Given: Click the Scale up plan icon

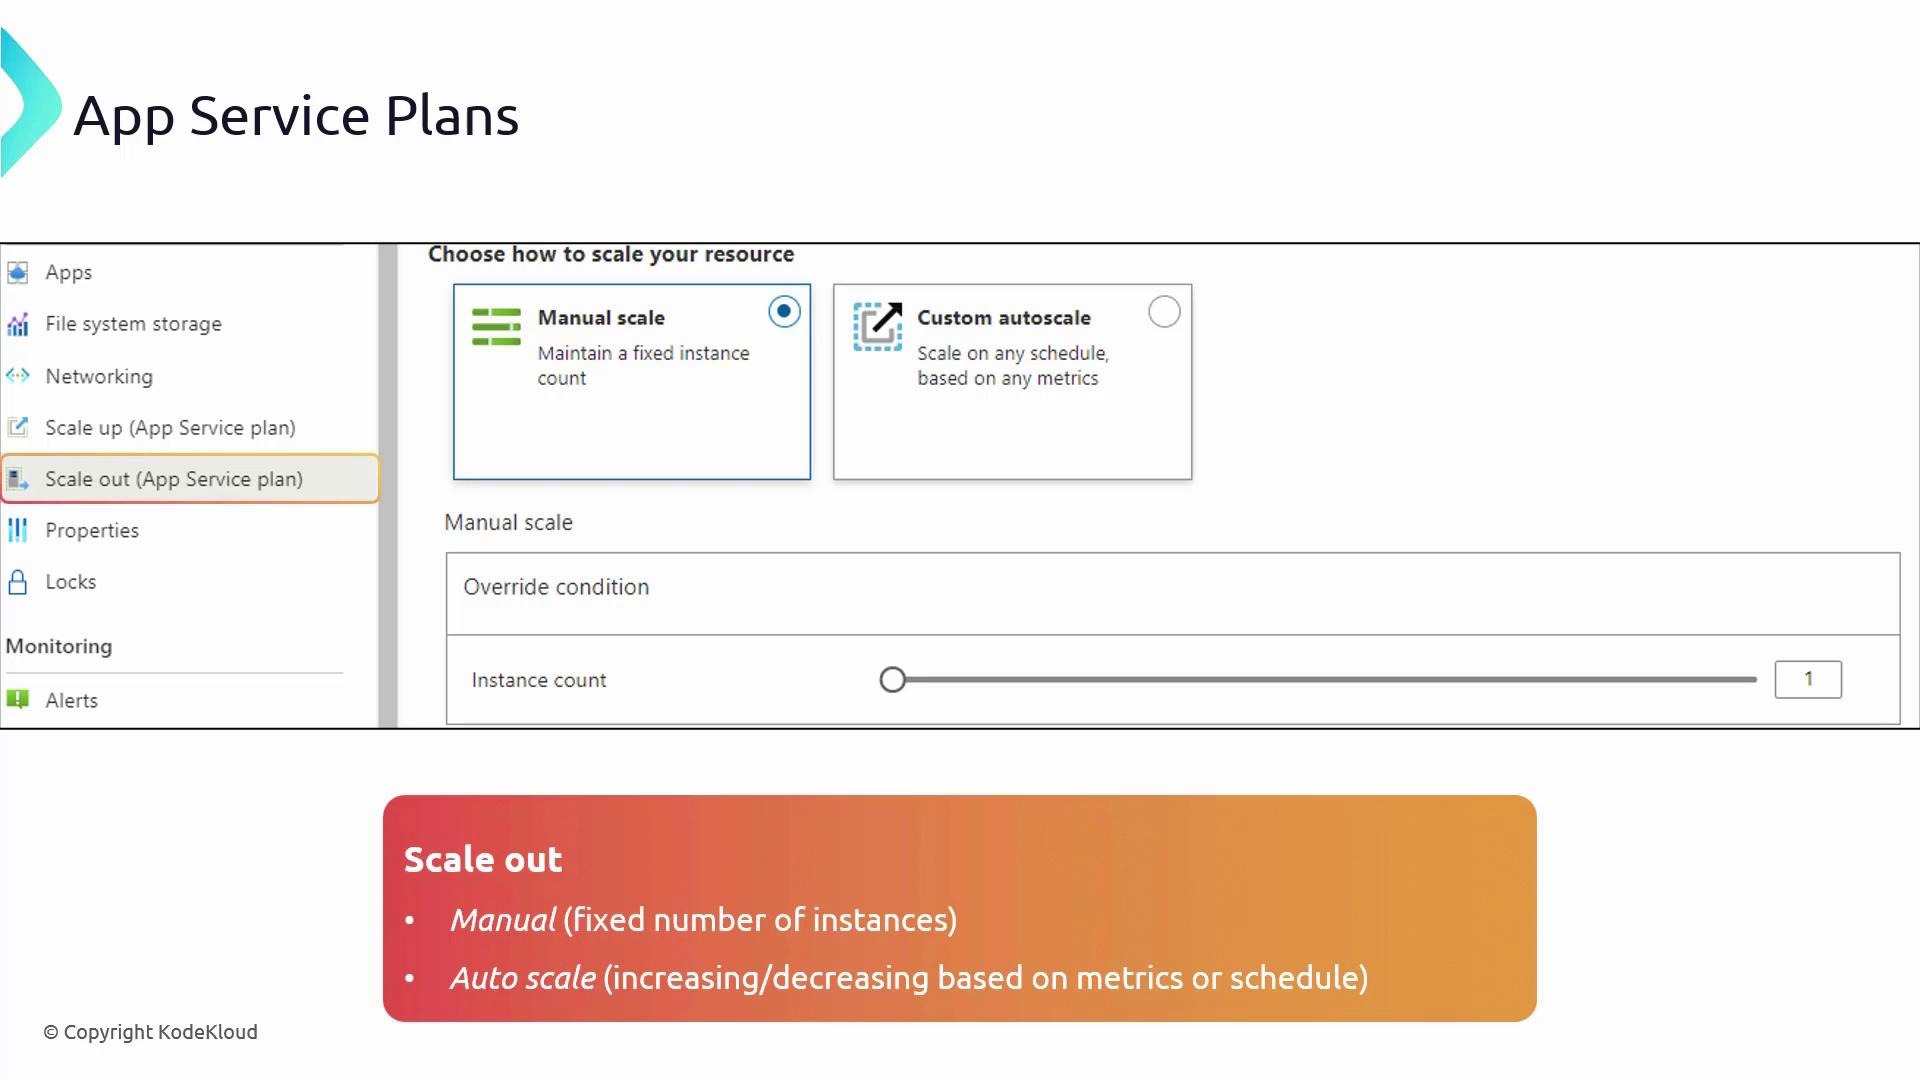Looking at the screenshot, I should pyautogui.click(x=18, y=428).
